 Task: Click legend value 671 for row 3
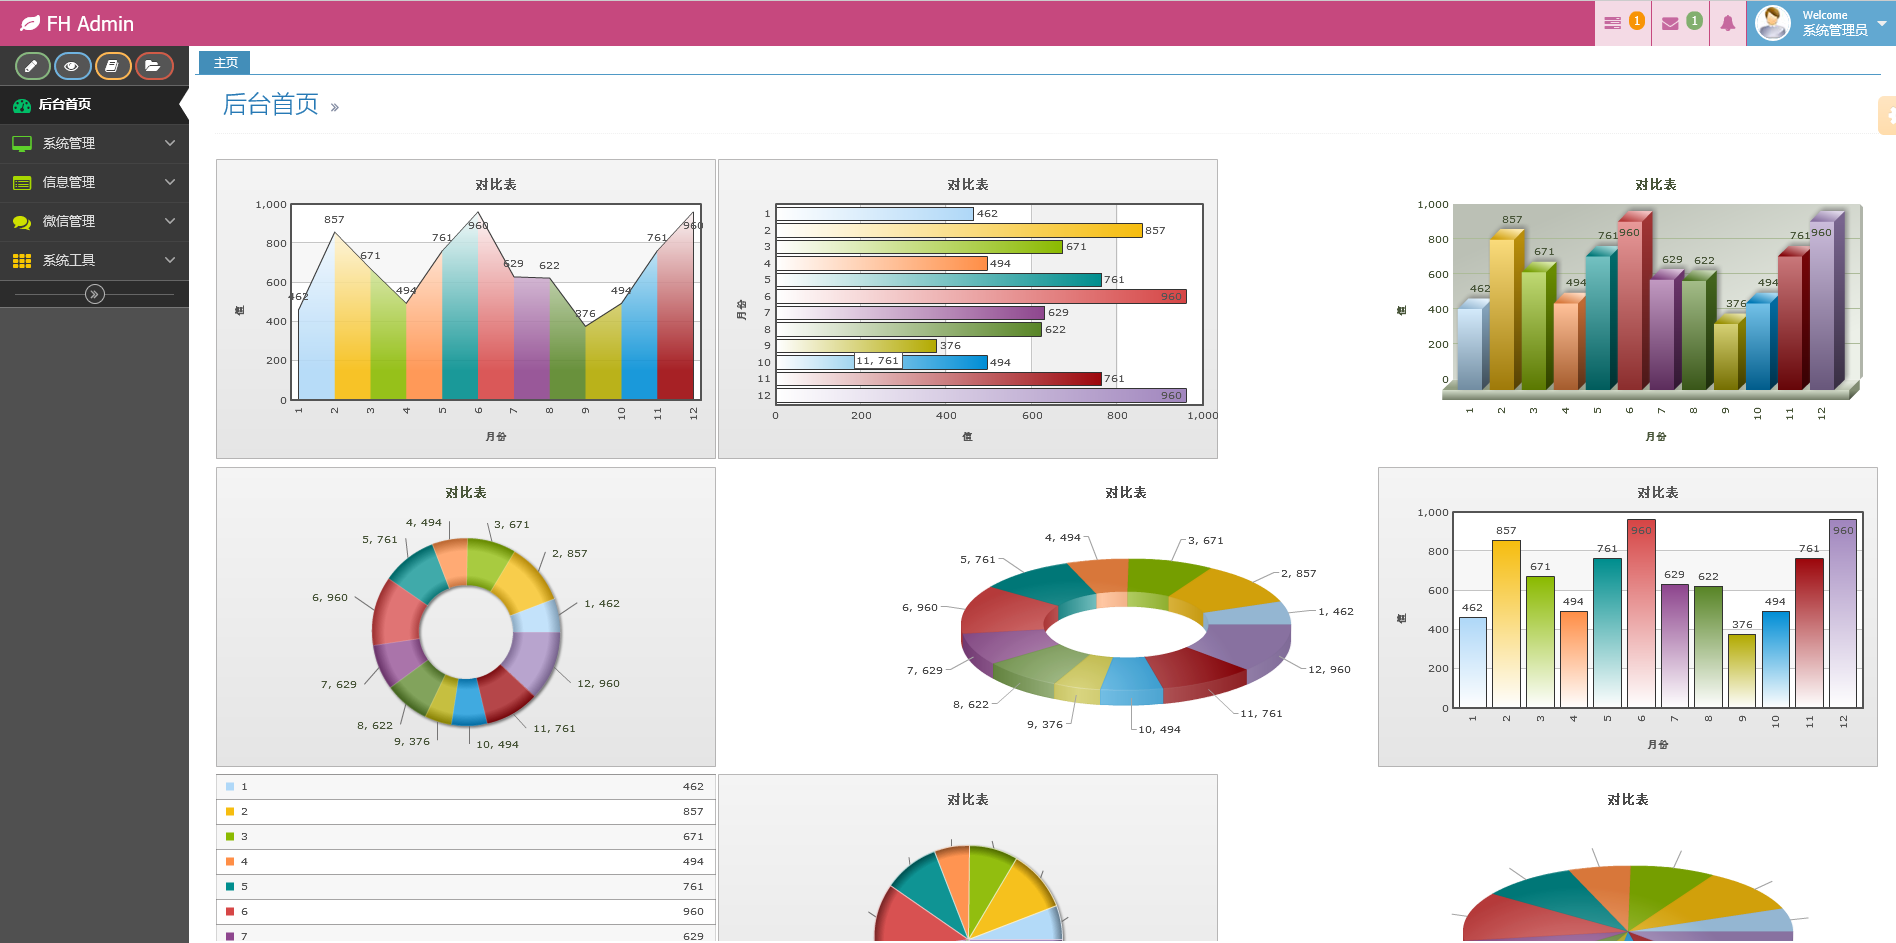click(693, 837)
